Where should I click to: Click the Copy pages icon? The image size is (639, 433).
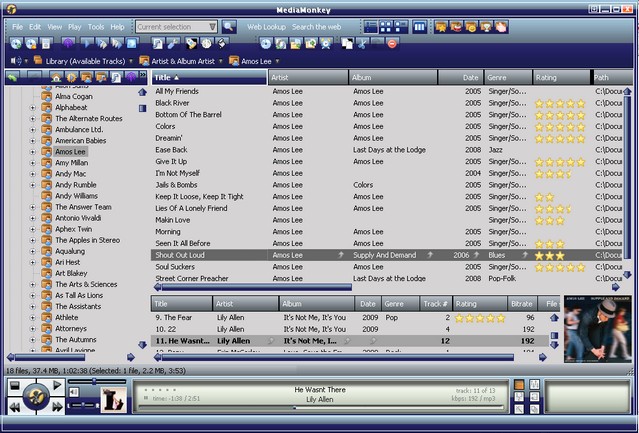[347, 43]
